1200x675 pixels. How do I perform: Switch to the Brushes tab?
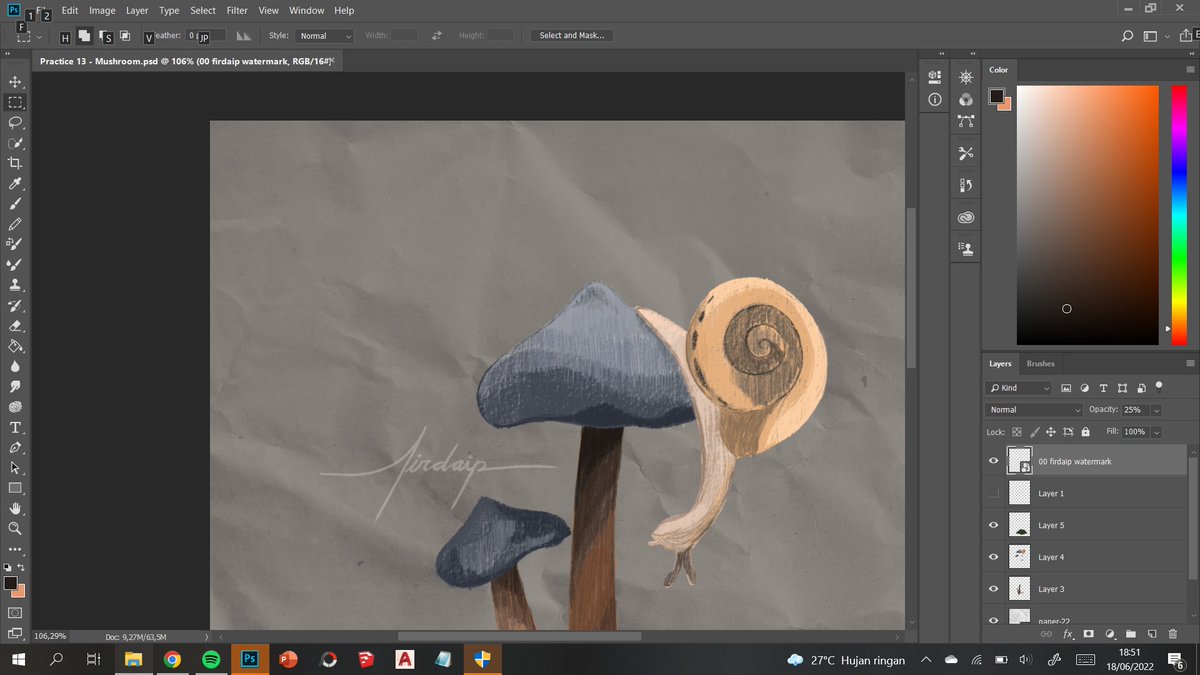1040,364
